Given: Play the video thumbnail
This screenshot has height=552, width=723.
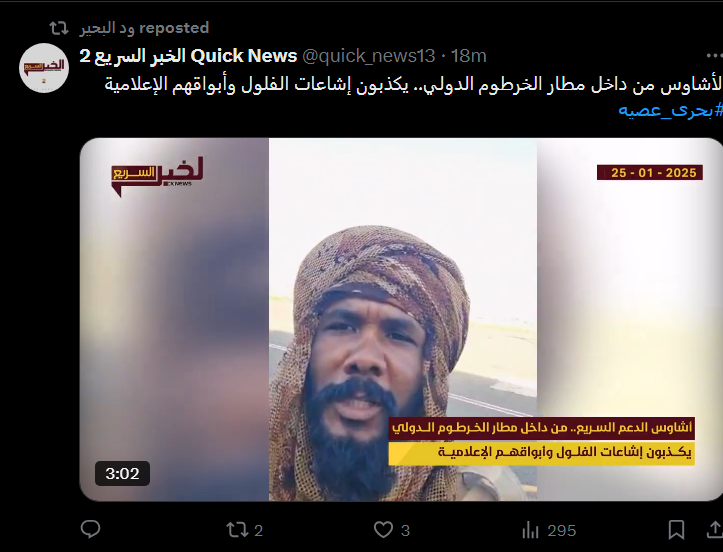Looking at the screenshot, I should 401,319.
